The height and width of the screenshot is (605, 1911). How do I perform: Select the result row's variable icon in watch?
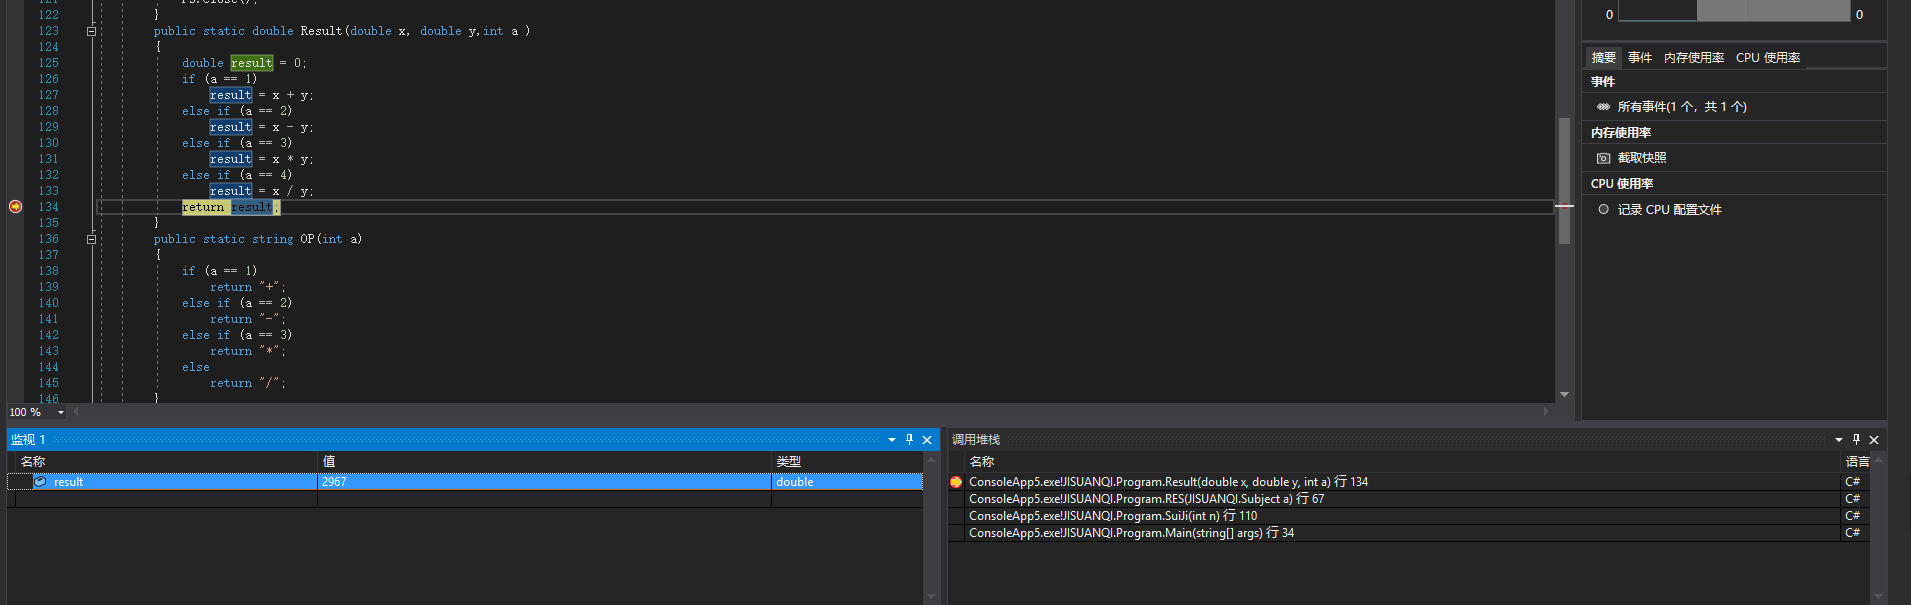[x=40, y=482]
